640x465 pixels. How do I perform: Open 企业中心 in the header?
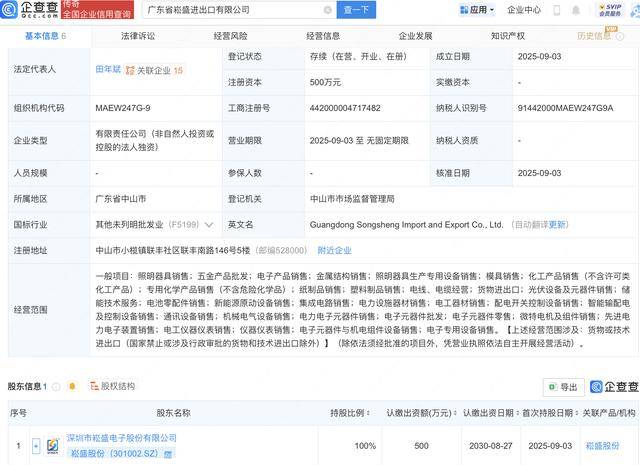pos(524,10)
